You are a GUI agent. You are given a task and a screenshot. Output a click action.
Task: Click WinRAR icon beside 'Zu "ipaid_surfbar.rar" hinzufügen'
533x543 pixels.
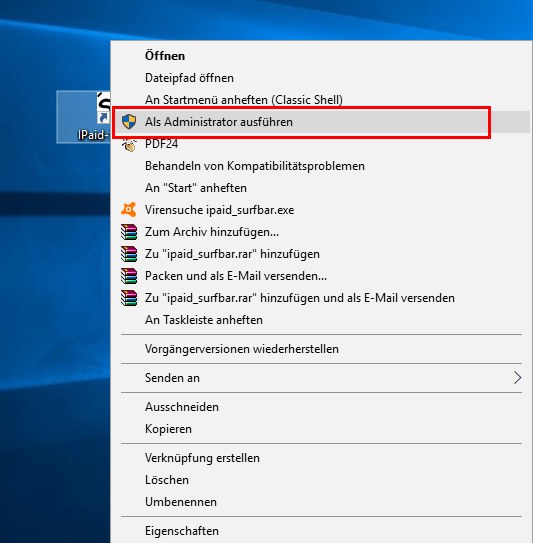[x=129, y=254]
